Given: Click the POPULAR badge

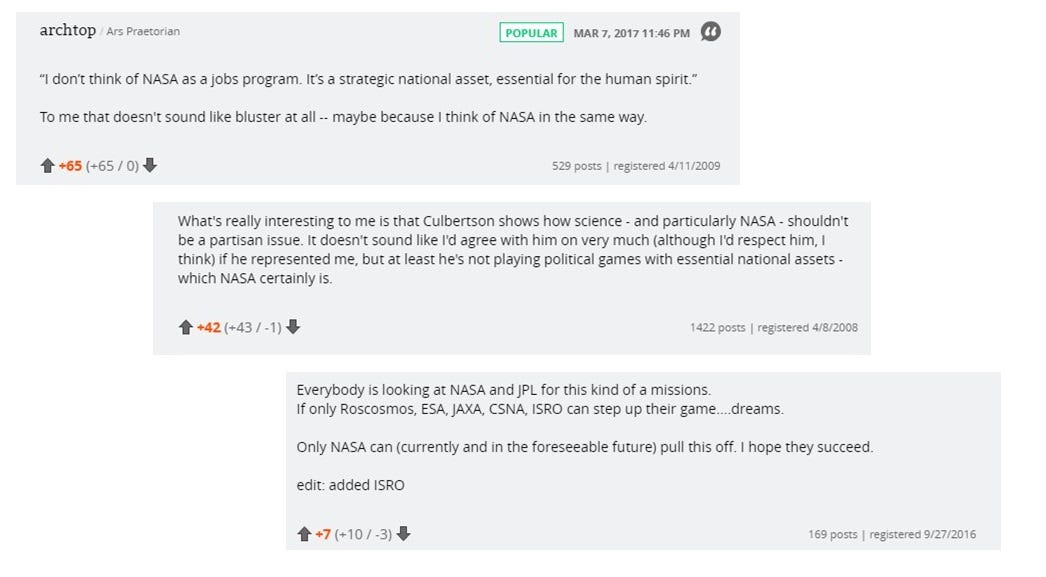Looking at the screenshot, I should coord(531,33).
